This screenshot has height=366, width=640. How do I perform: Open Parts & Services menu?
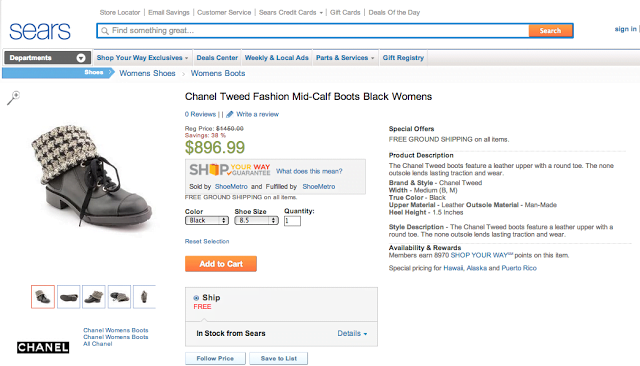pos(345,58)
